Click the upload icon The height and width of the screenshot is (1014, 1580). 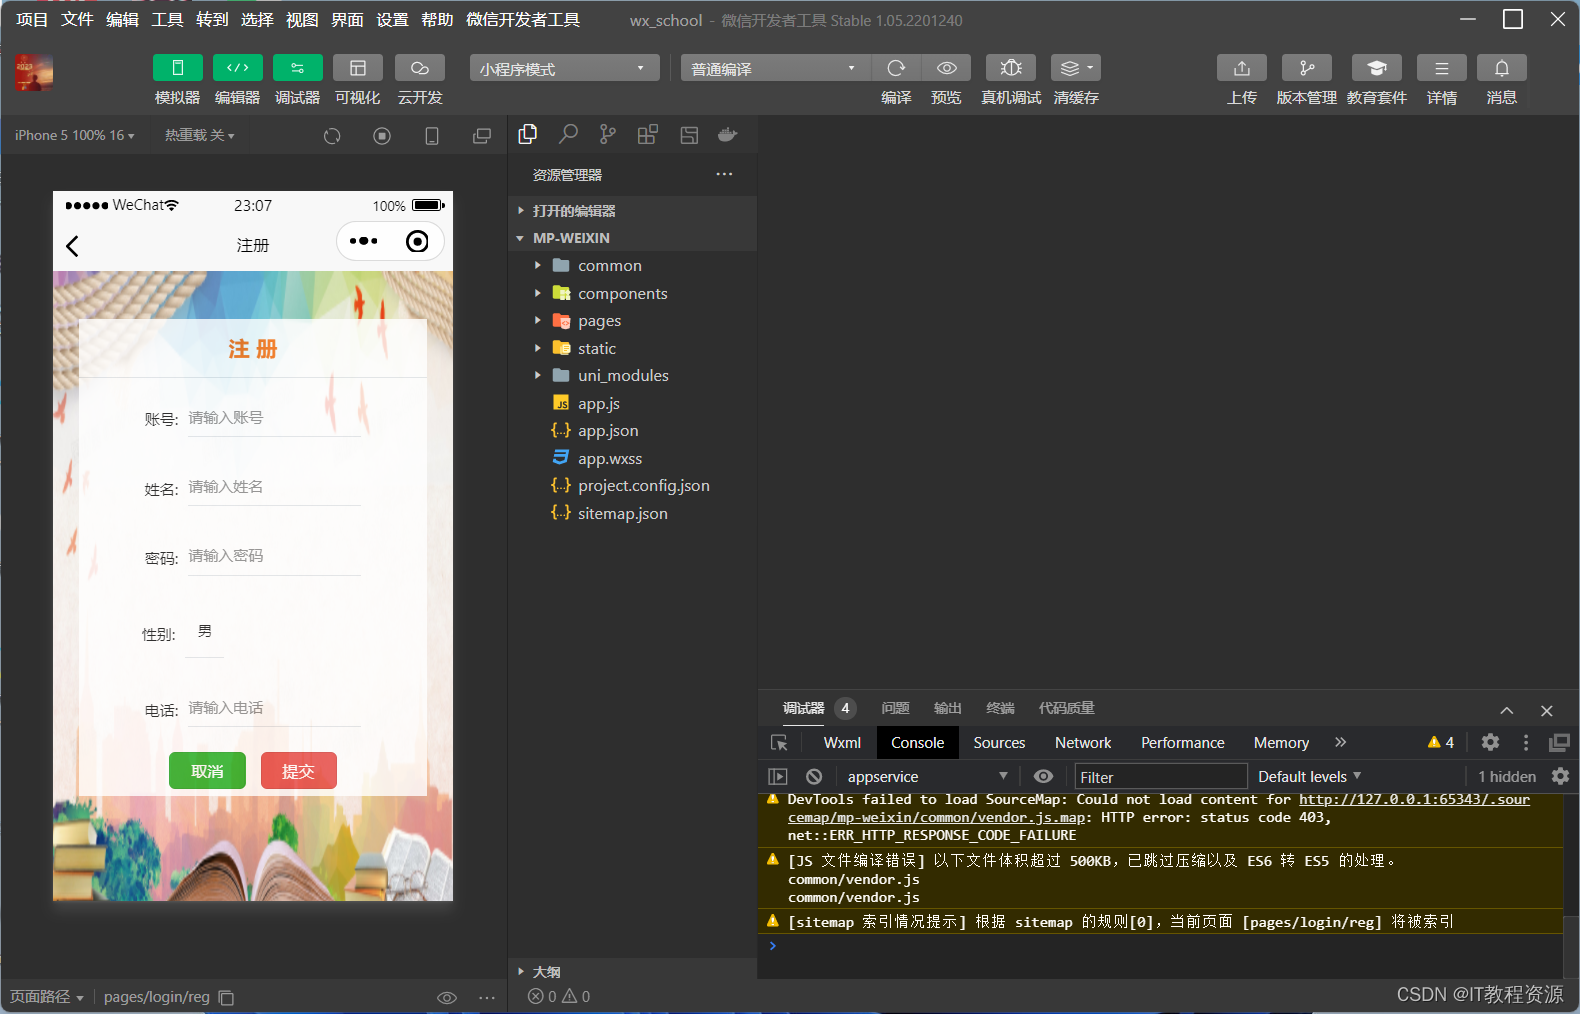click(x=1241, y=68)
